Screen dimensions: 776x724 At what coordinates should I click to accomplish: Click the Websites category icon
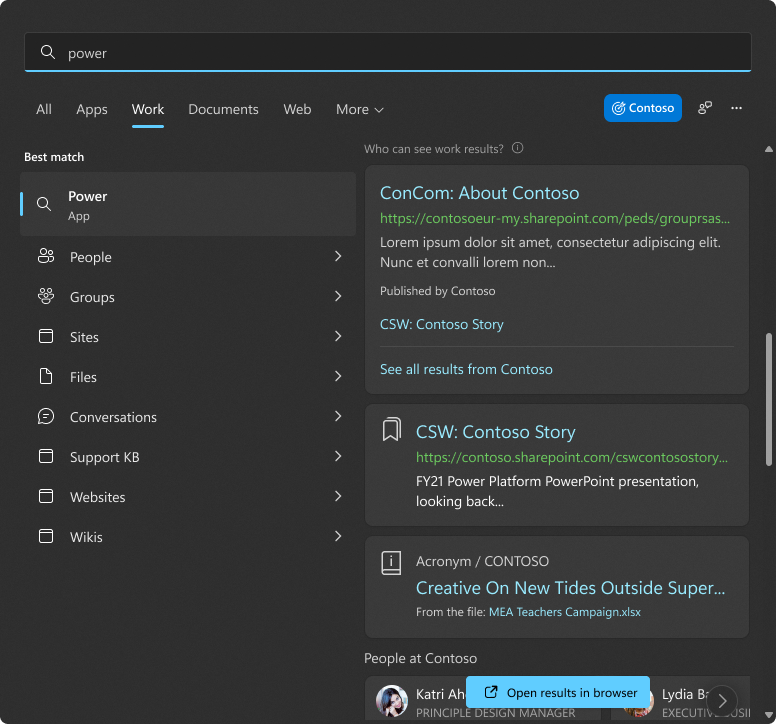46,496
